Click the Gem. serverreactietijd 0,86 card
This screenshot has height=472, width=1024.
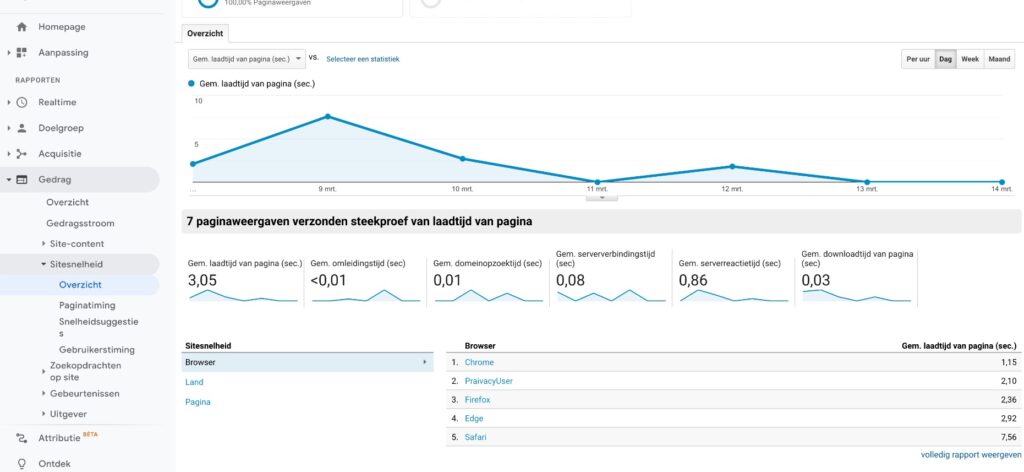point(734,281)
